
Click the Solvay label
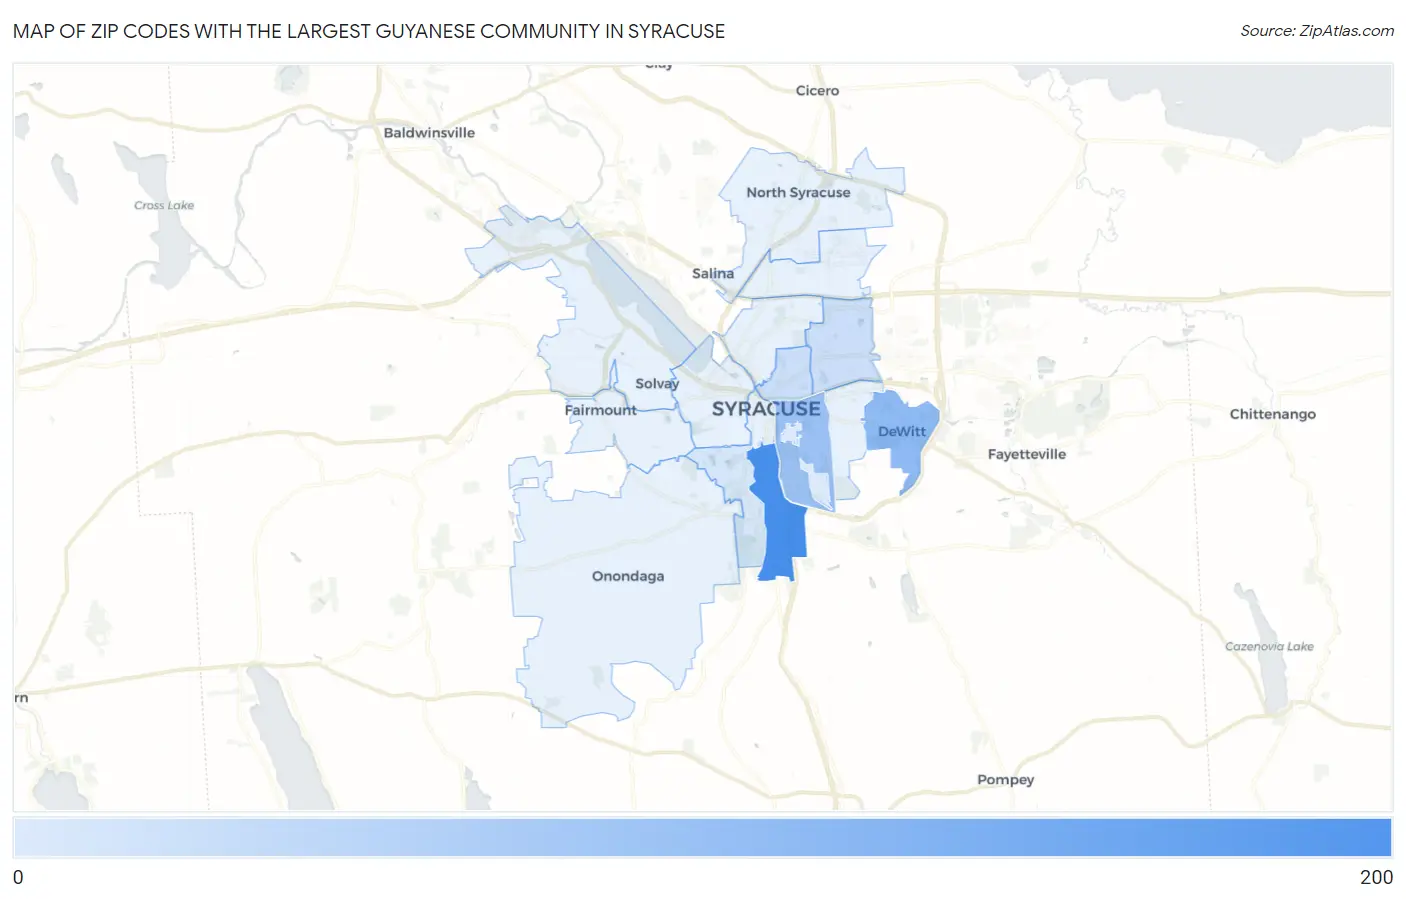coord(657,383)
